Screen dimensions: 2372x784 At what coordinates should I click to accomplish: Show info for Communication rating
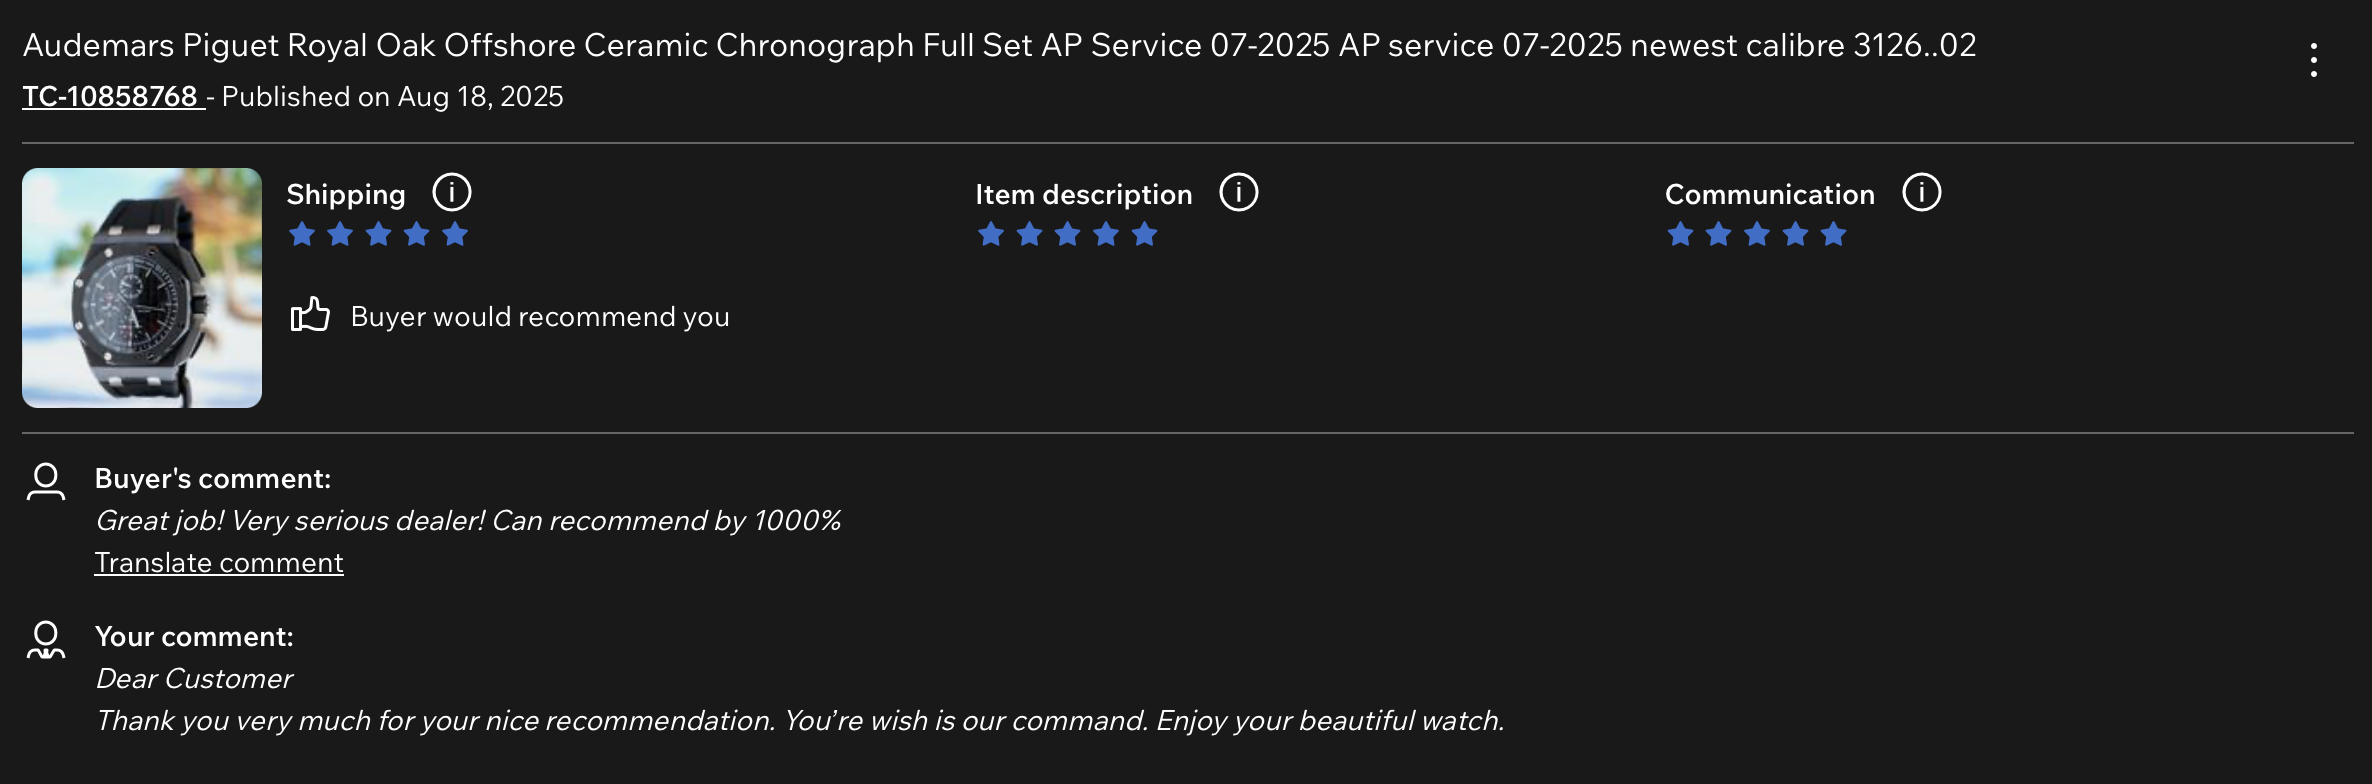pyautogui.click(x=1921, y=192)
